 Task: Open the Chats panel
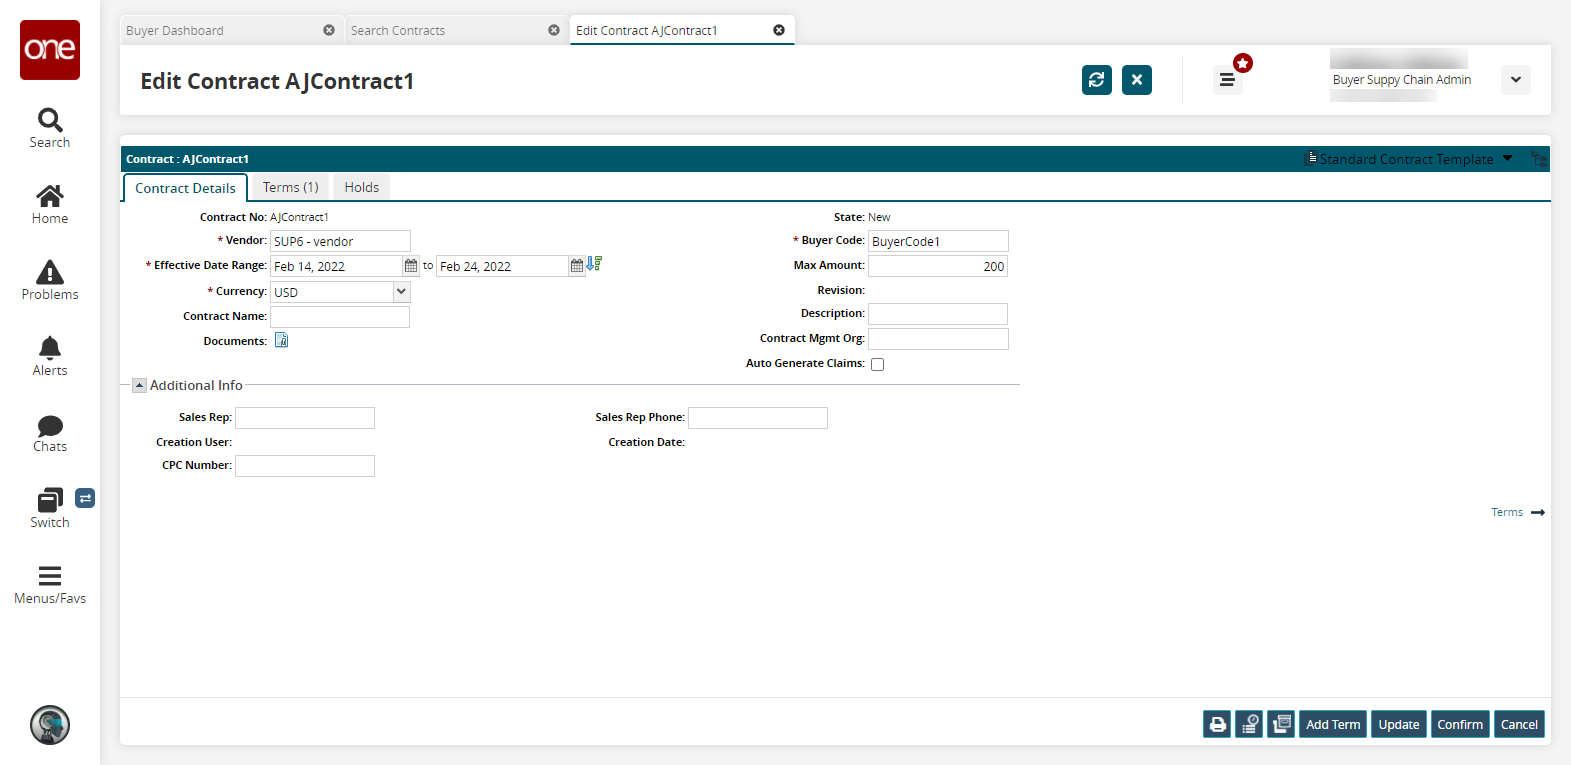50,433
